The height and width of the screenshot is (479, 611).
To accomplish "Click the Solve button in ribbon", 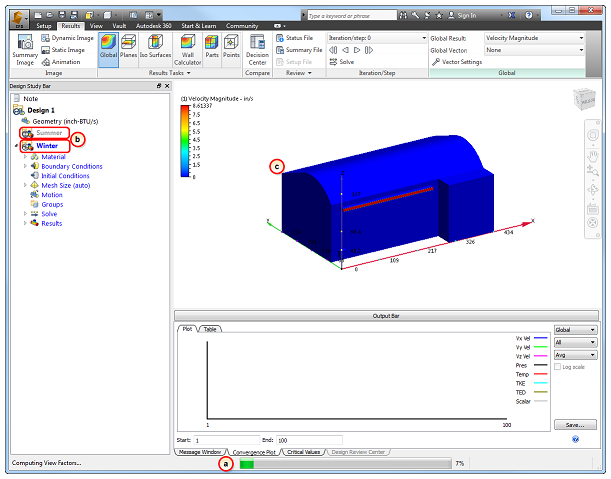I will (x=342, y=62).
